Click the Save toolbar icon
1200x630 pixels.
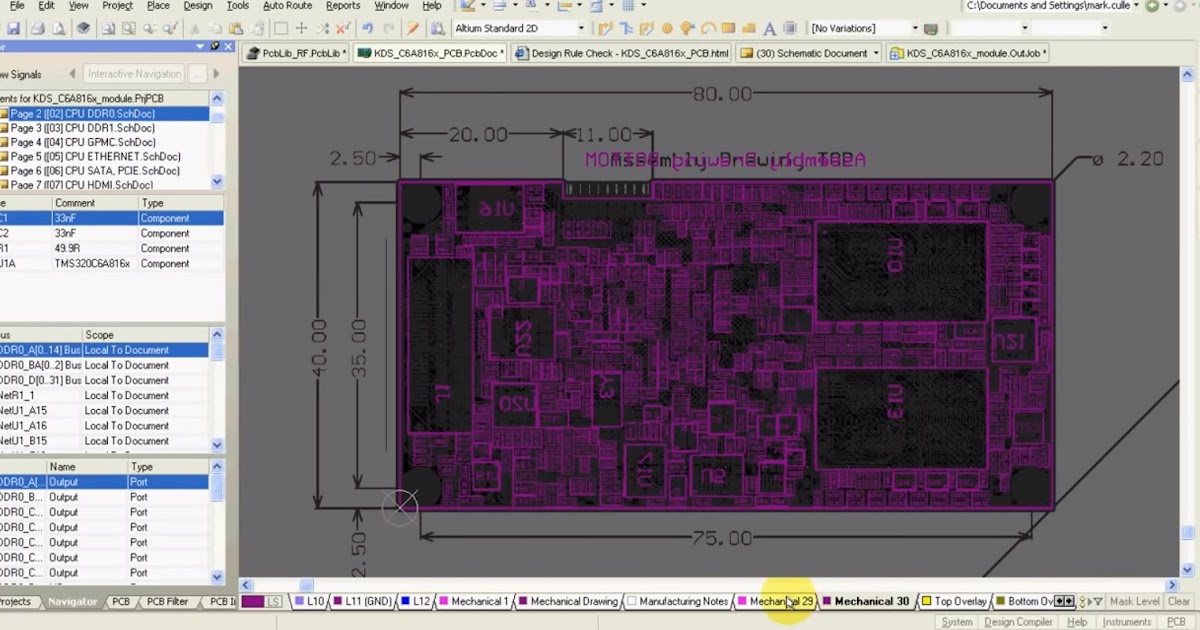[x=14, y=27]
